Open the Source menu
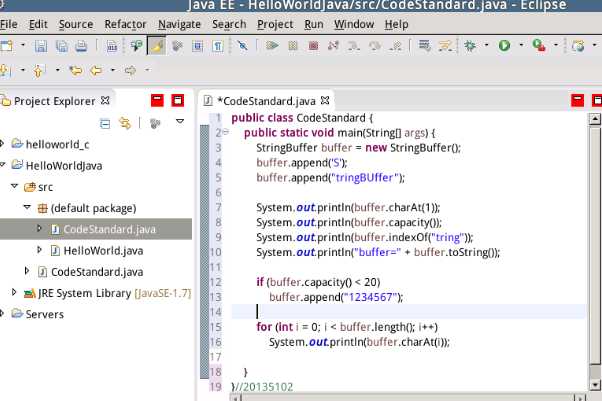This screenshot has width=602, height=401. click(76, 24)
